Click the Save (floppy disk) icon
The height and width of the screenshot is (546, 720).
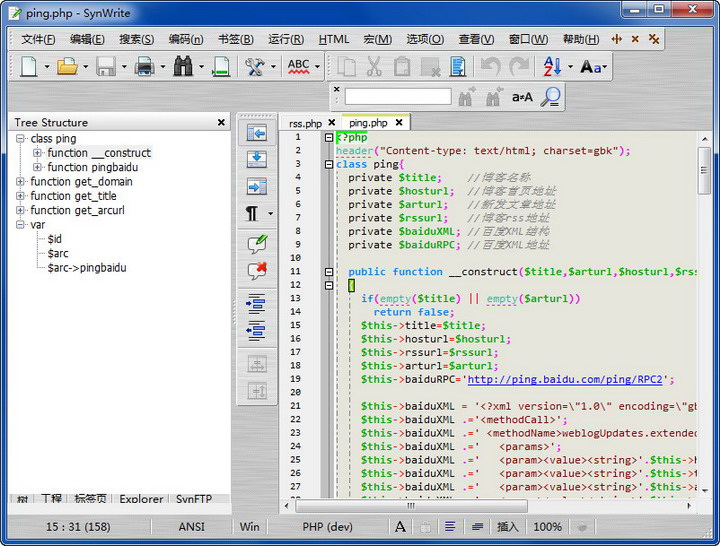pos(105,67)
